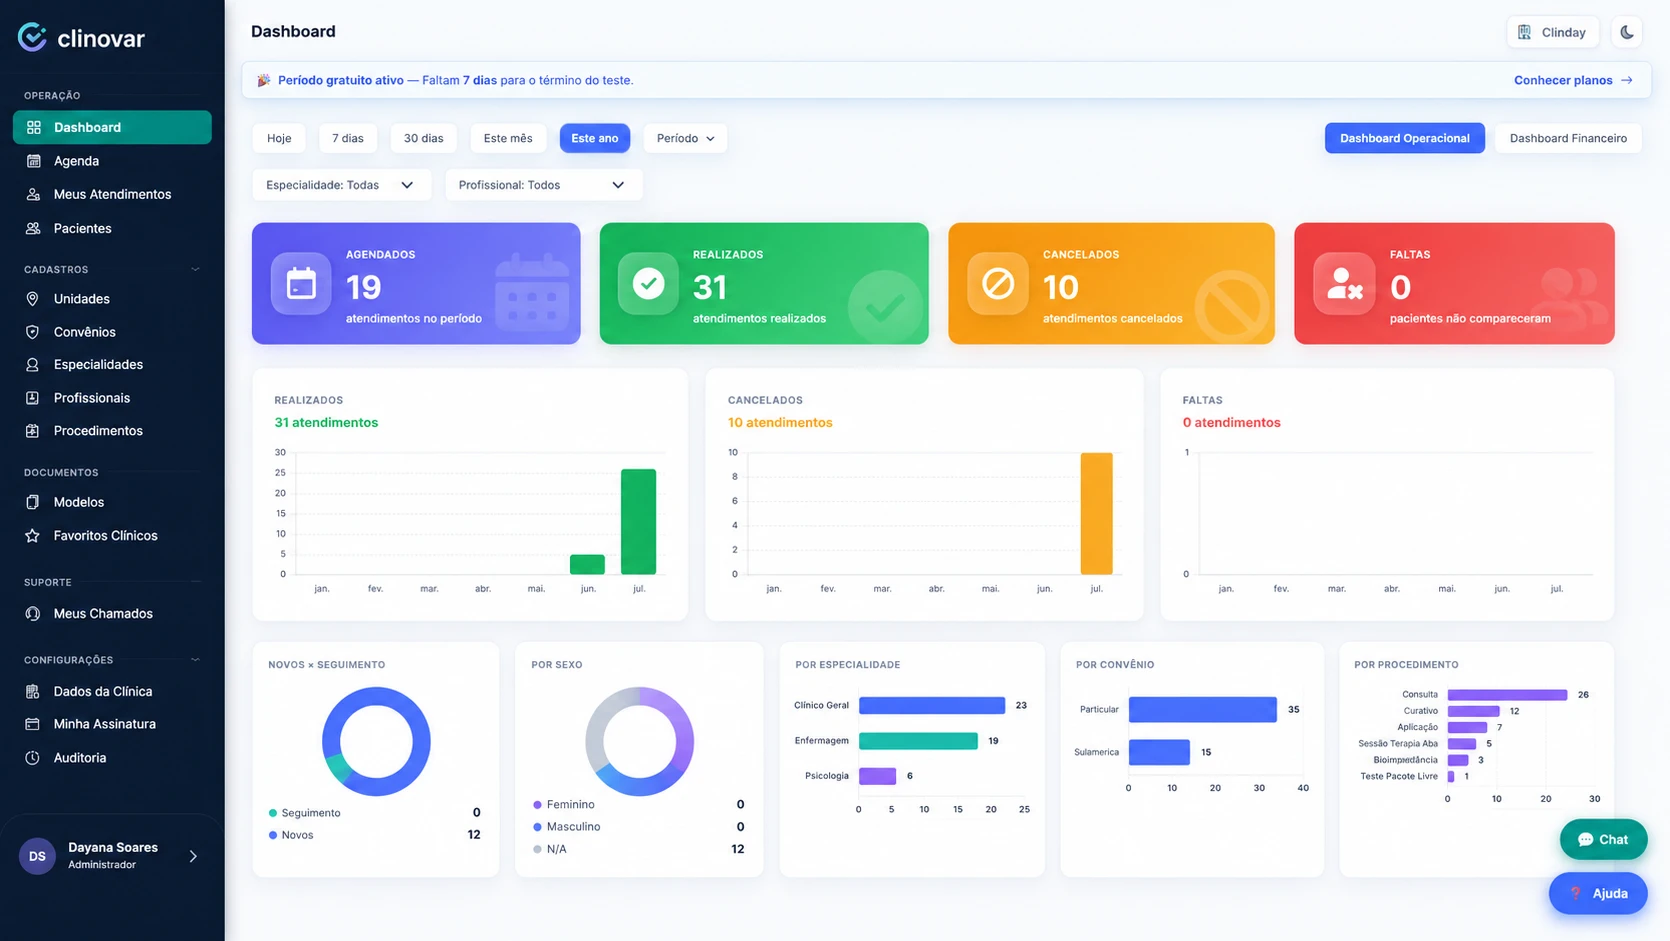Open the Procedimentos menu item
This screenshot has height=941, width=1670.
[x=112, y=431]
